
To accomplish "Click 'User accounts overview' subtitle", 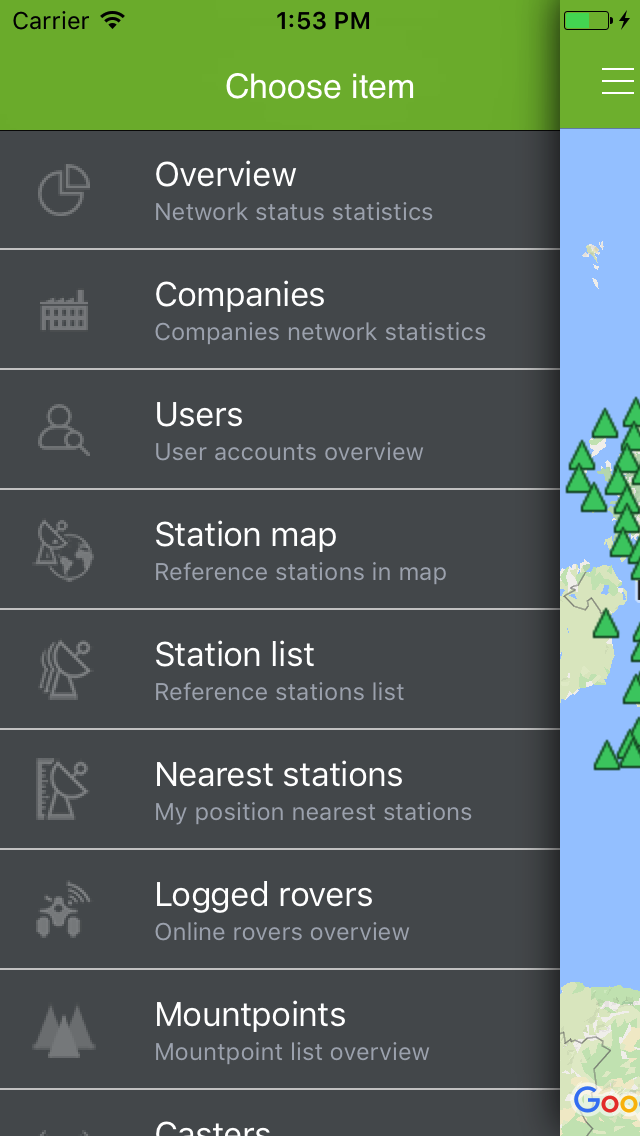I will 288,452.
